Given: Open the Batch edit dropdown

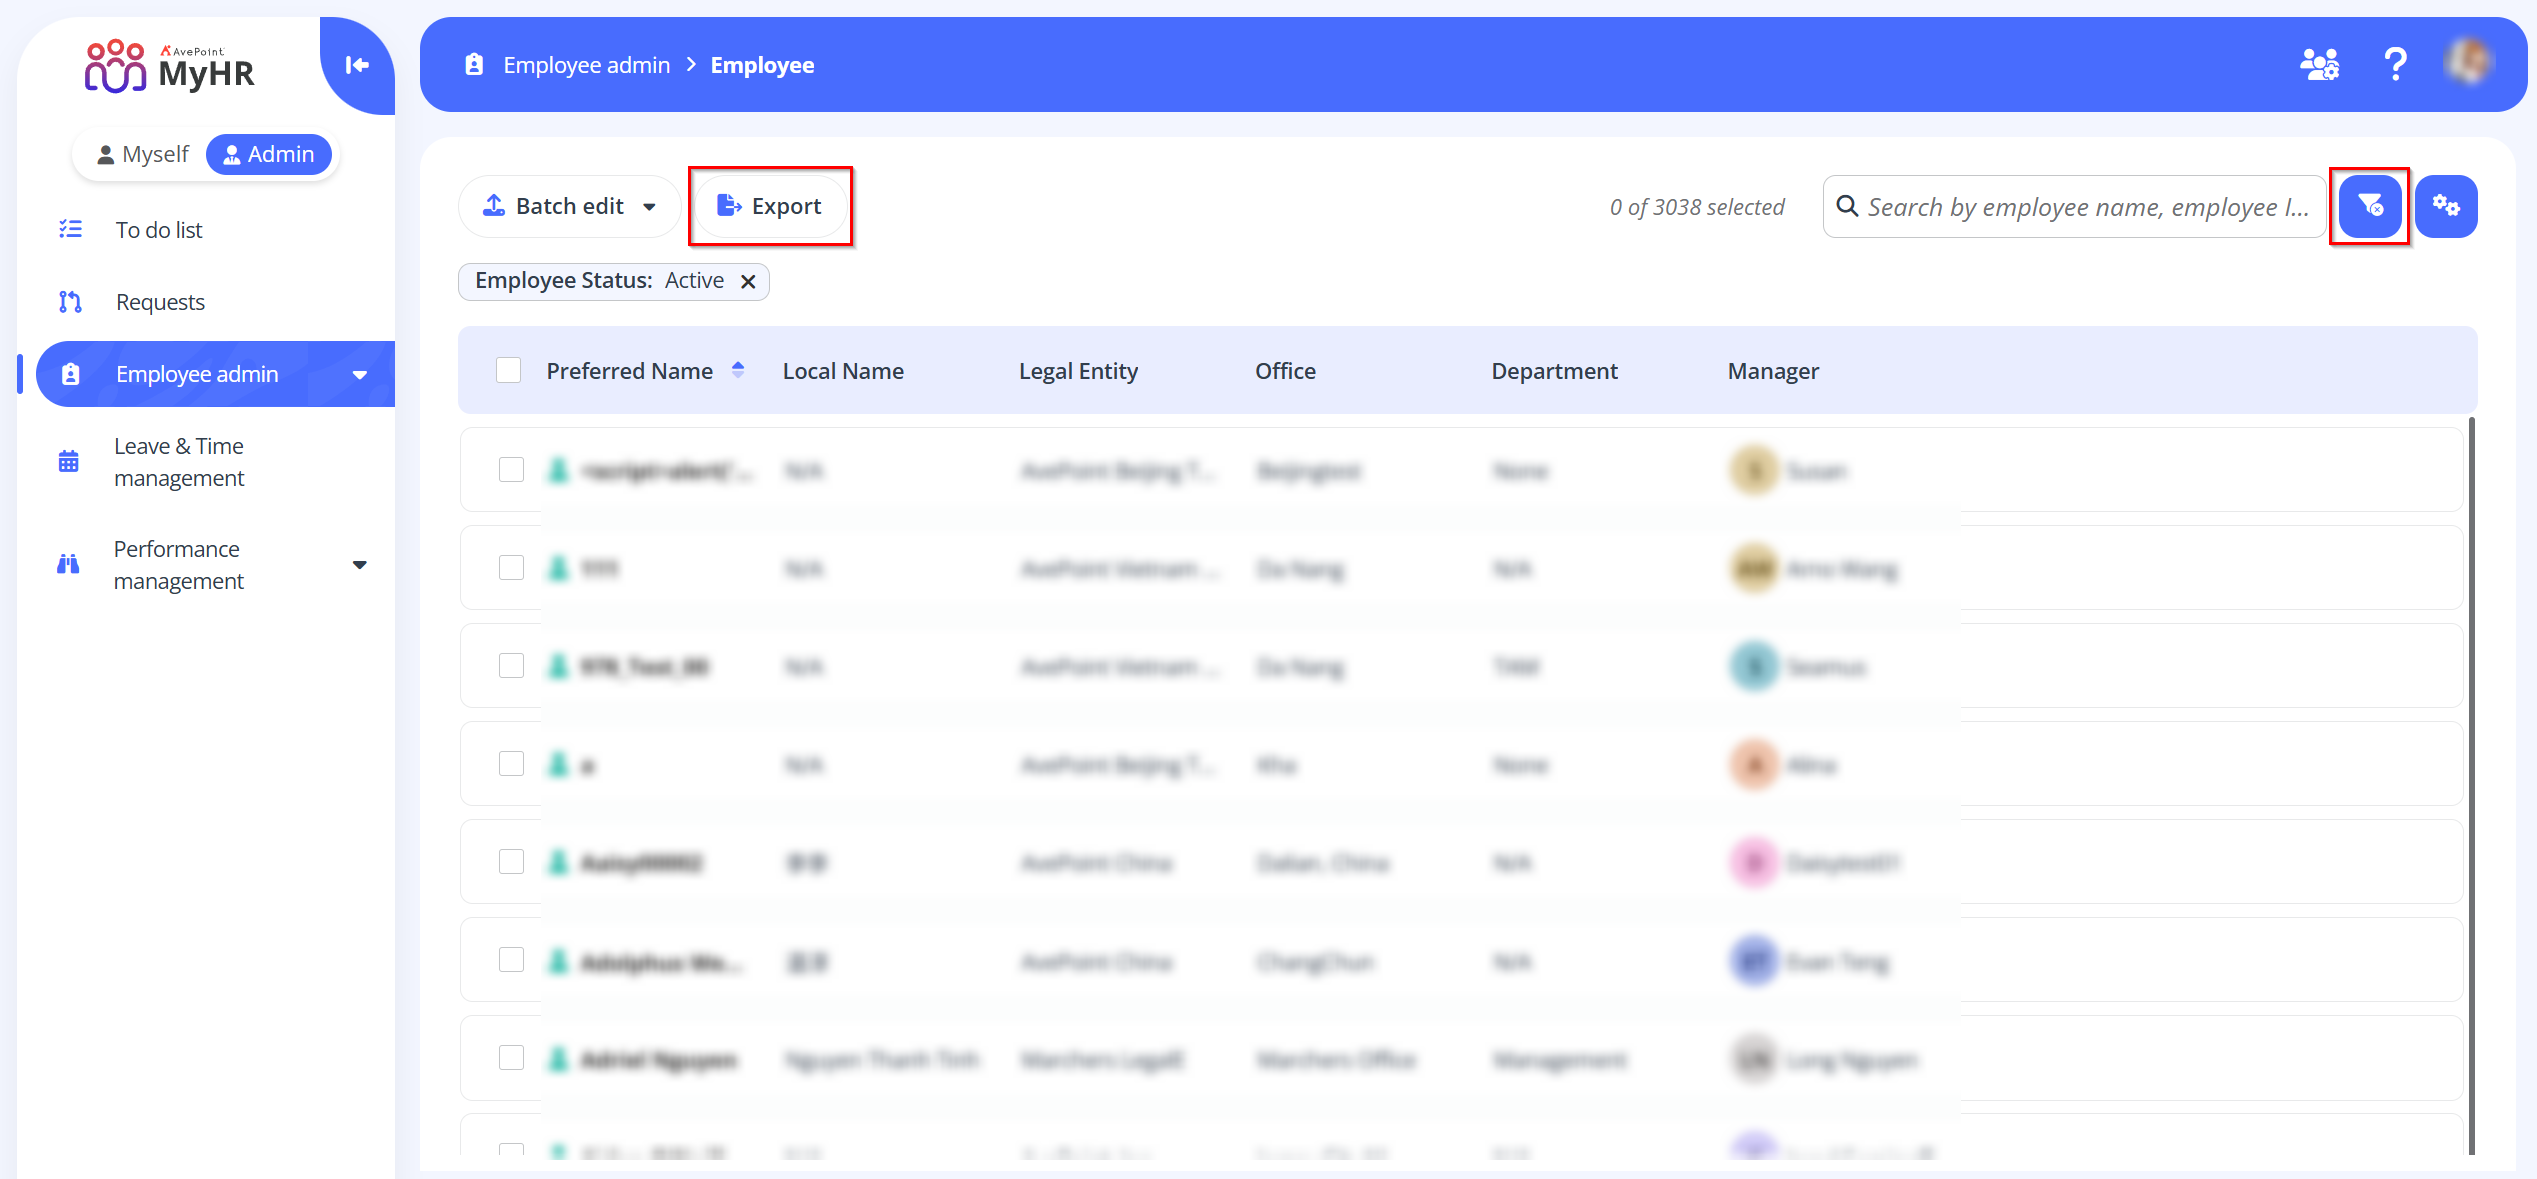Looking at the screenshot, I should 569,206.
